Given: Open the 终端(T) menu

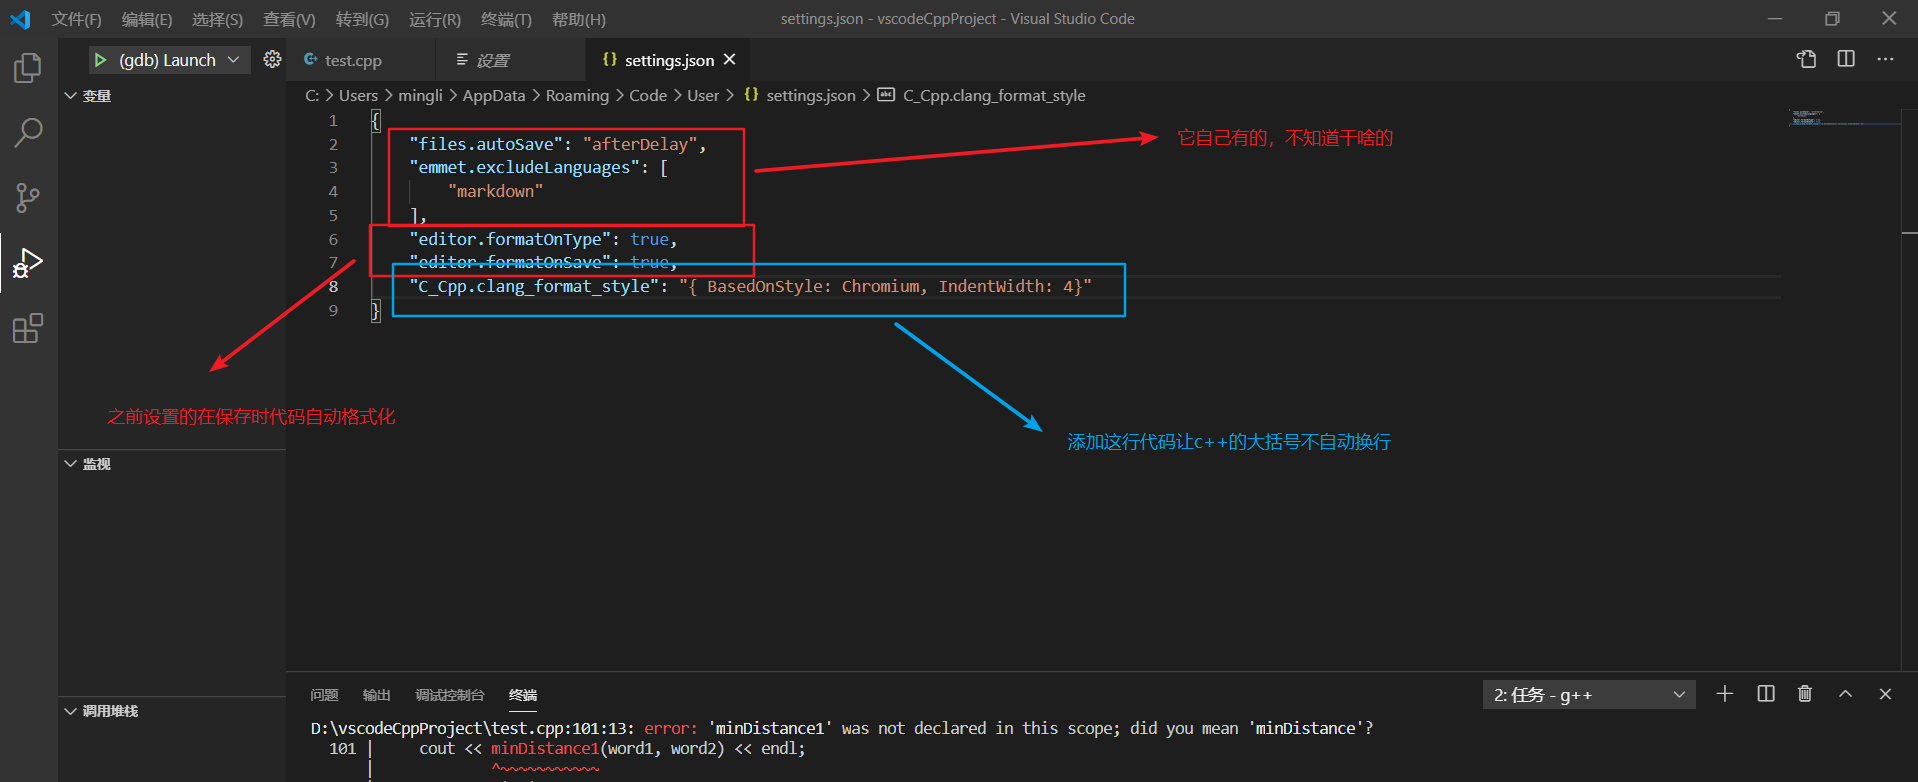Looking at the screenshot, I should click(506, 20).
